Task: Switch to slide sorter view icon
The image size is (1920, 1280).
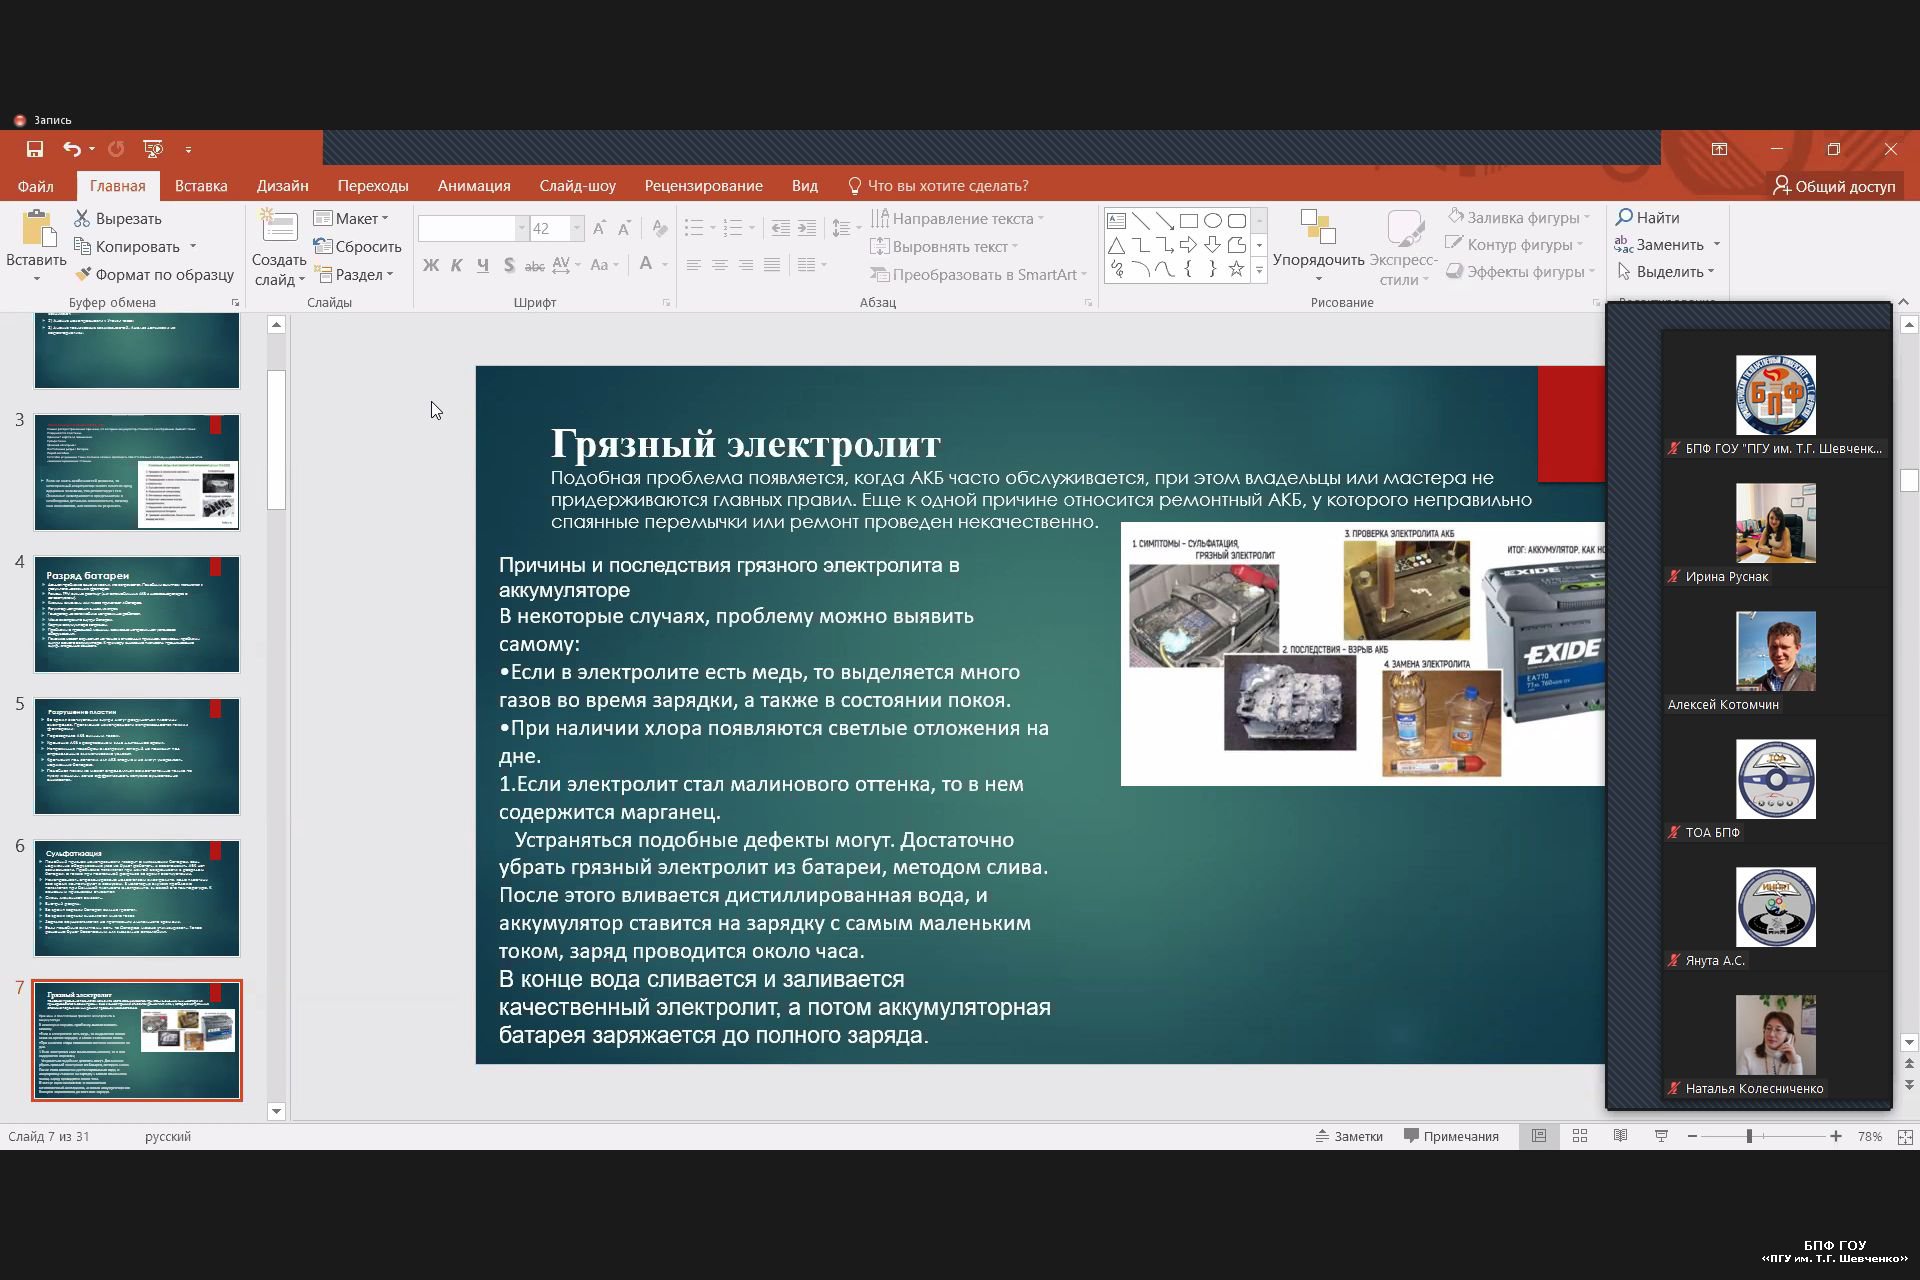Action: coord(1580,1136)
